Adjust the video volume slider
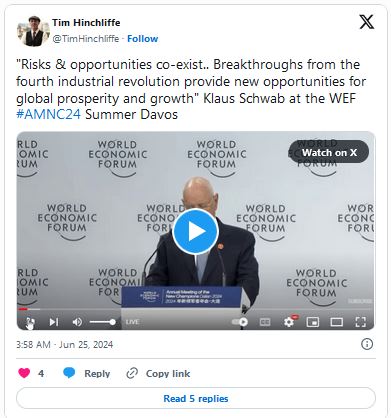This screenshot has width=391, height=418. pos(103,322)
